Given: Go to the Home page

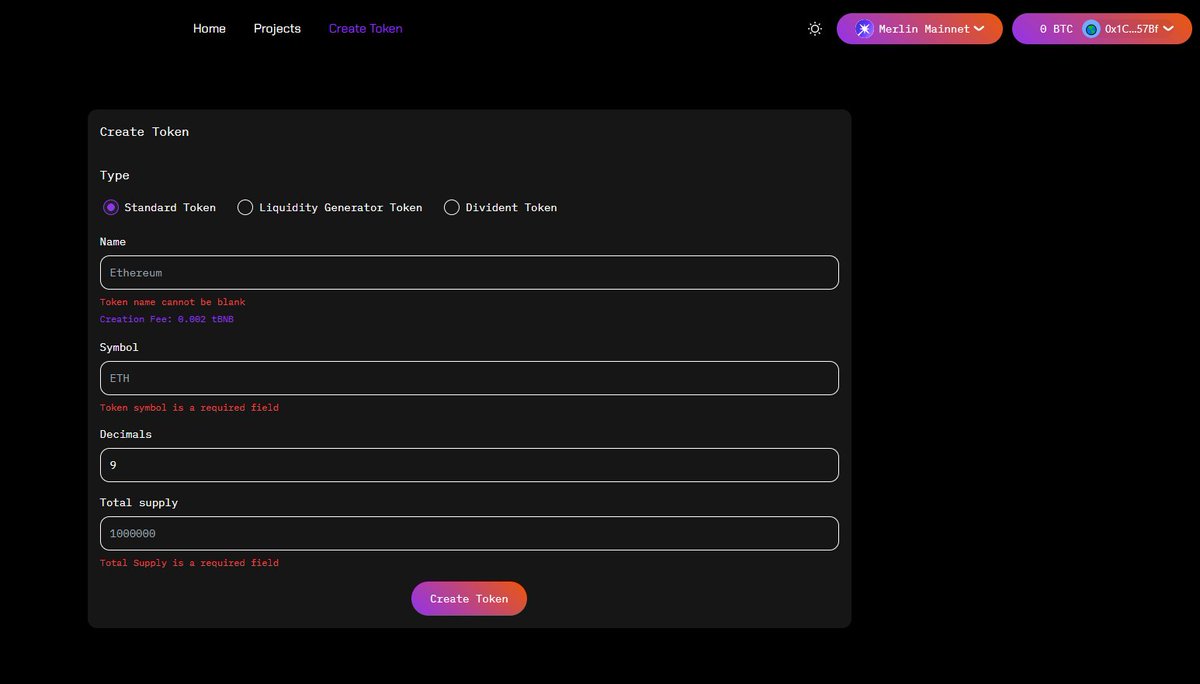Looking at the screenshot, I should [209, 28].
